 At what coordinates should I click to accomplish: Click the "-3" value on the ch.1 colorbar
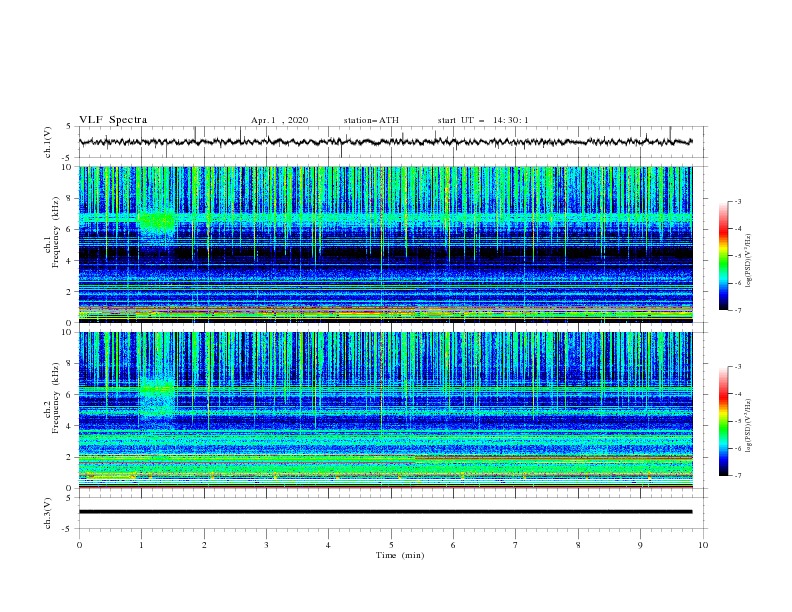coord(737,201)
